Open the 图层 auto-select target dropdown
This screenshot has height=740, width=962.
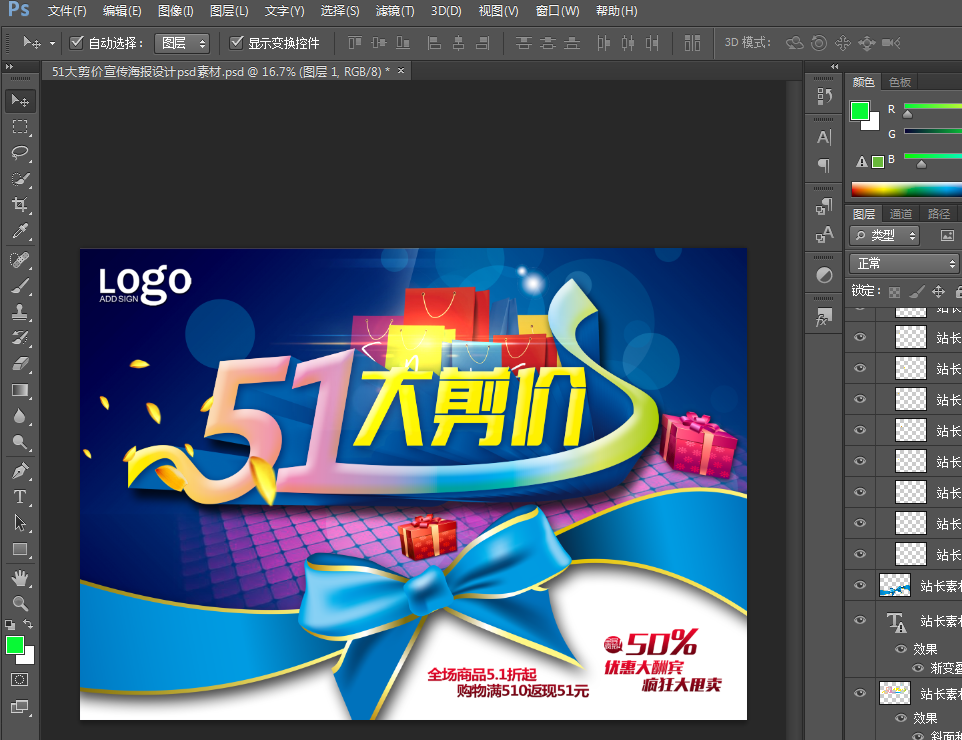click(x=182, y=43)
